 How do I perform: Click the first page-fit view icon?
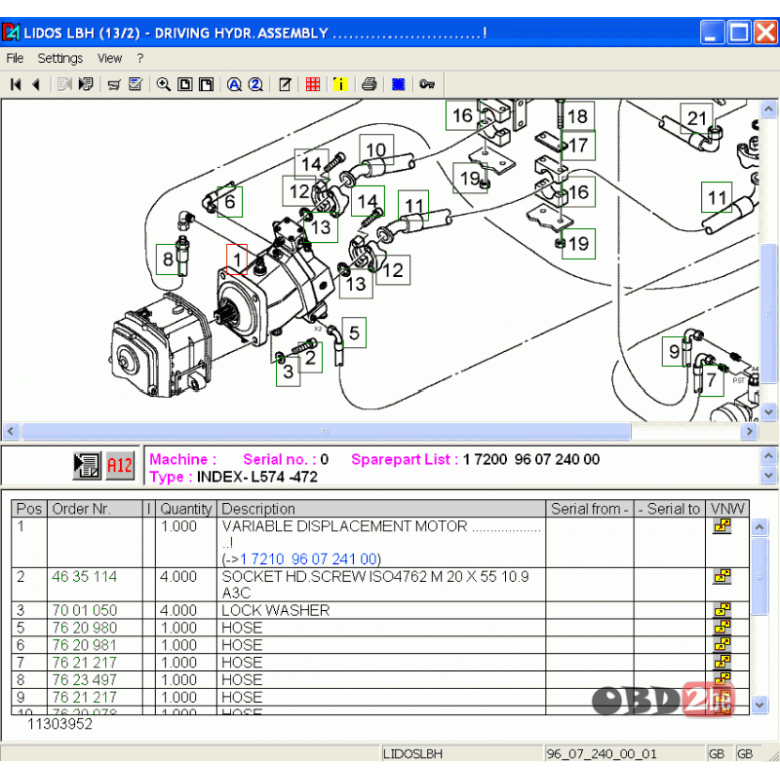pyautogui.click(x=185, y=85)
